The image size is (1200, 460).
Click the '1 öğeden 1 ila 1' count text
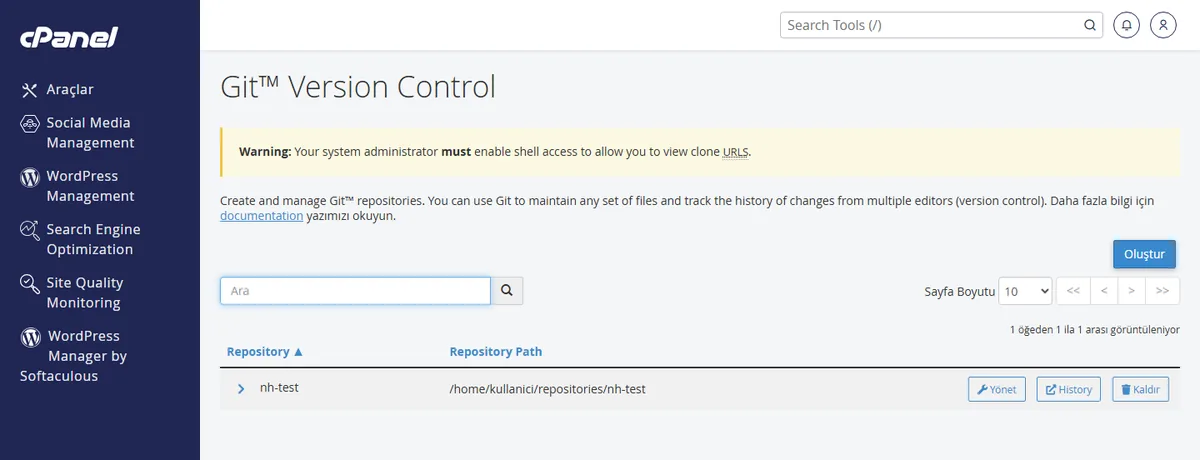click(1095, 329)
